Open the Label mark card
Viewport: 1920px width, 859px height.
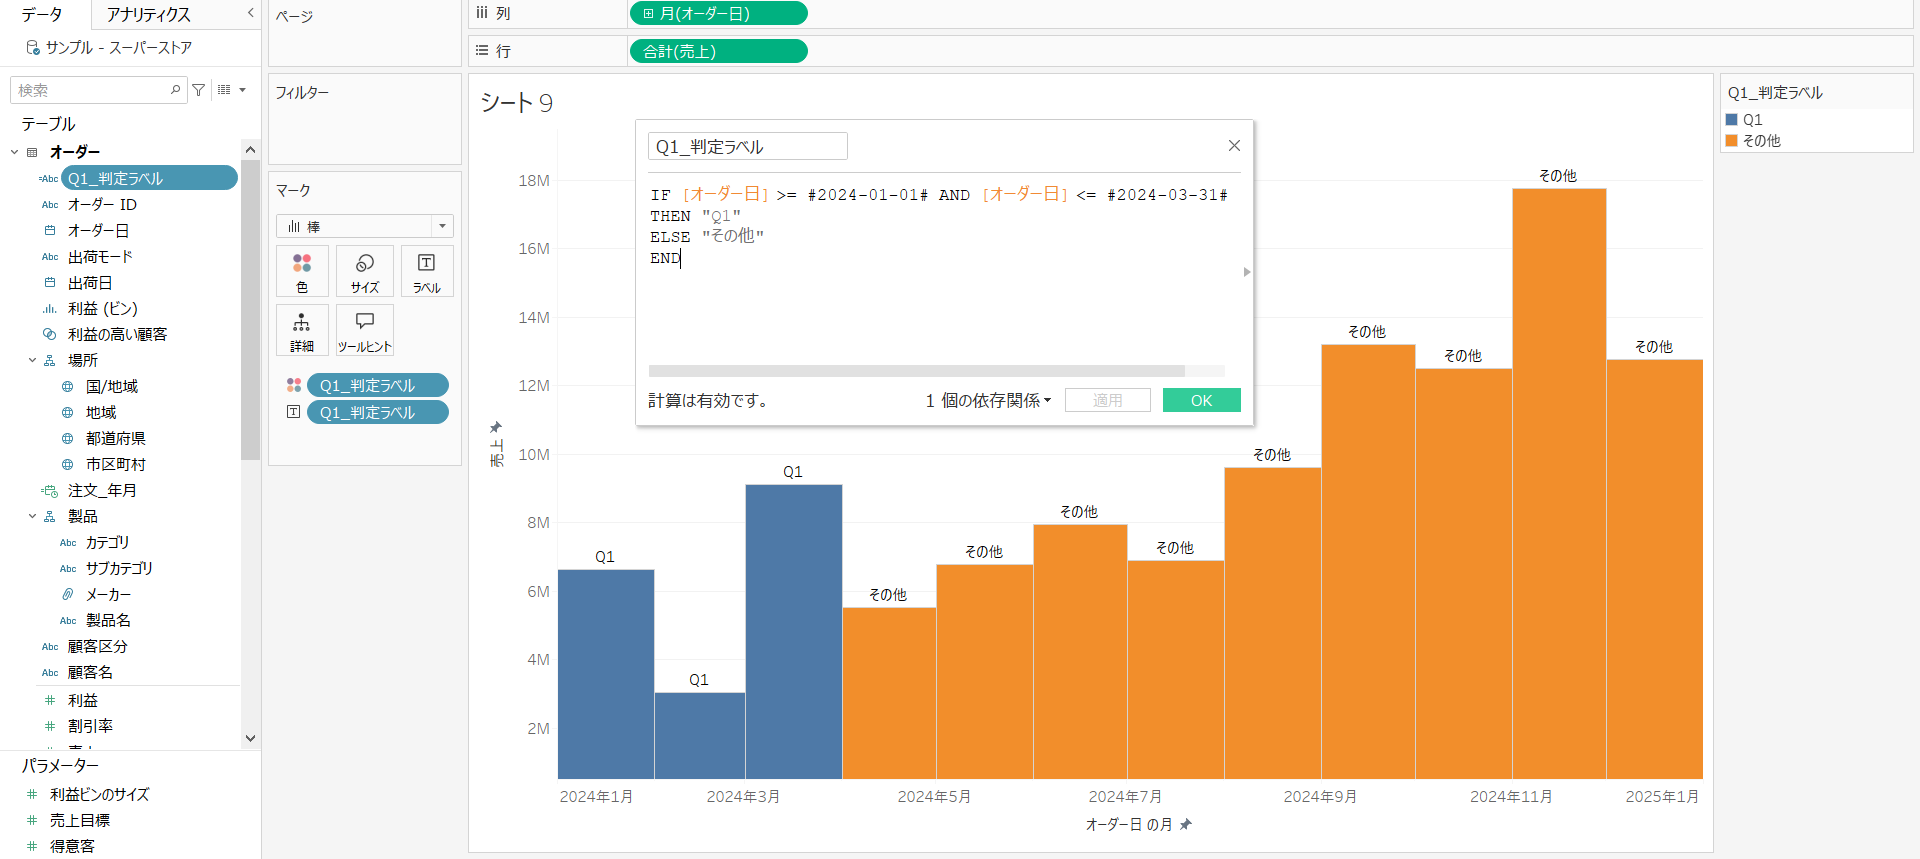tap(427, 271)
